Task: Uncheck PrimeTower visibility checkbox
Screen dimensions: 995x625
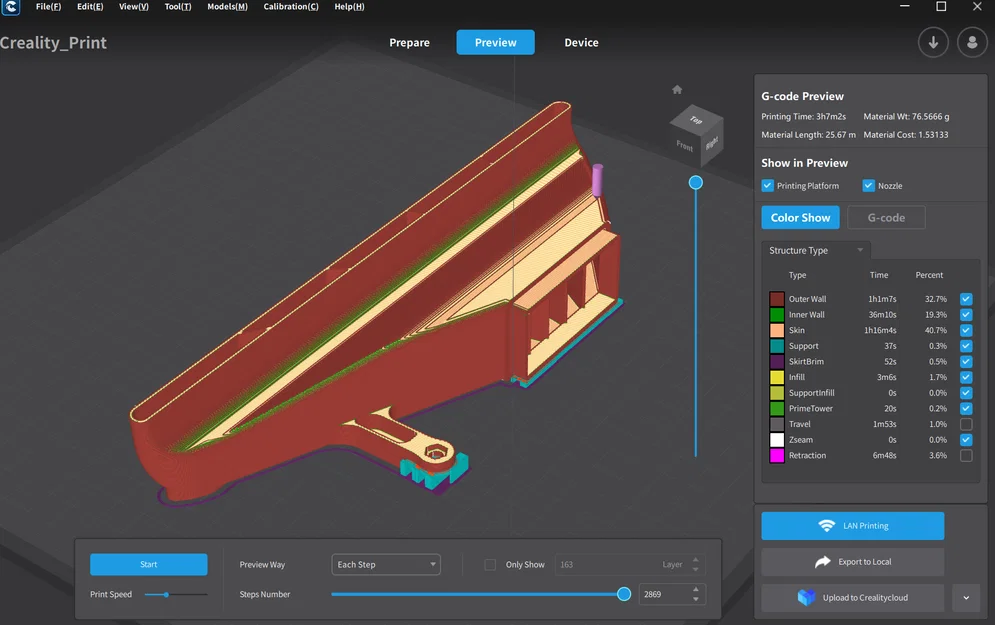Action: (x=966, y=409)
